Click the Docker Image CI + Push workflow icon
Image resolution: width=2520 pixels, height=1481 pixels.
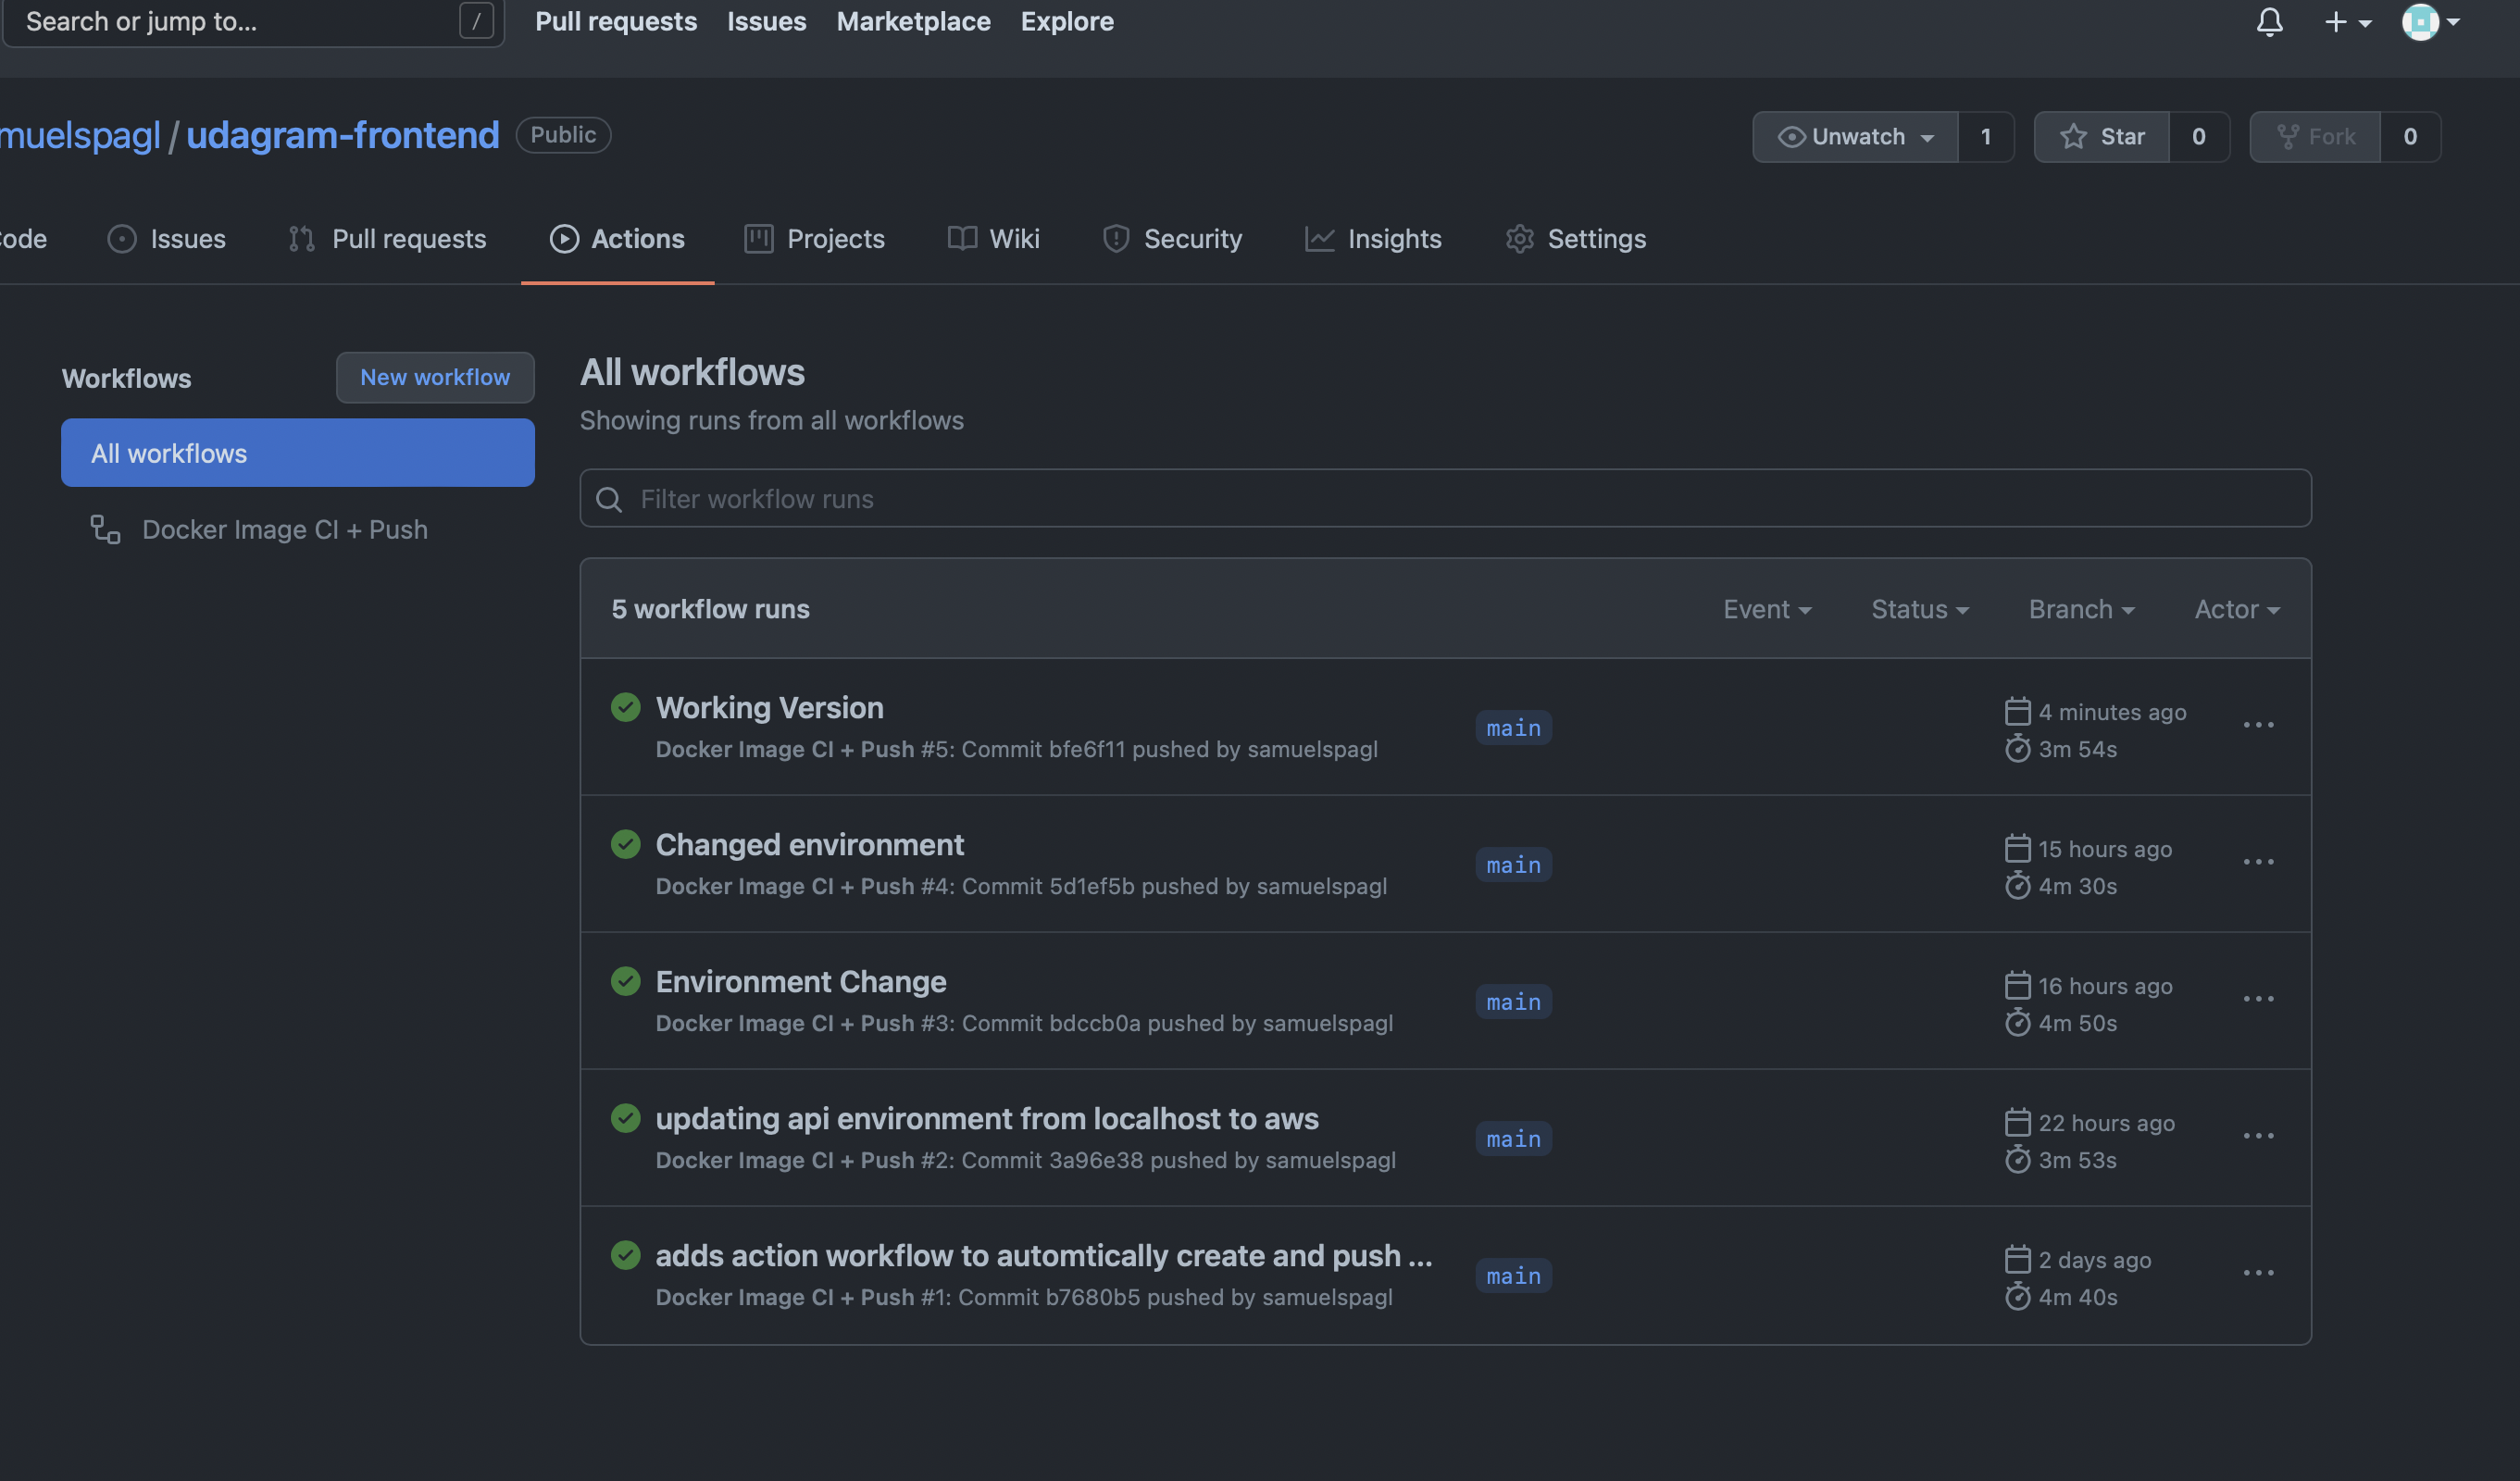click(x=105, y=529)
